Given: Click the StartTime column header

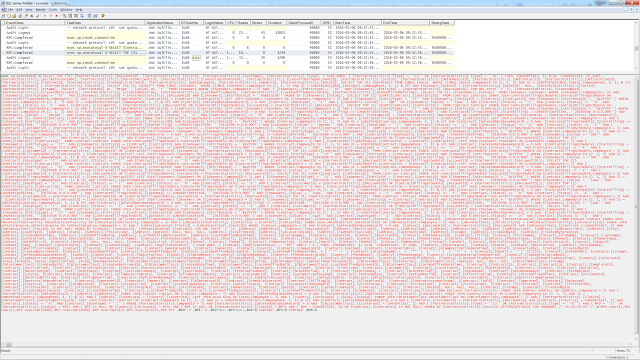Looking at the screenshot, I should tap(357, 23).
